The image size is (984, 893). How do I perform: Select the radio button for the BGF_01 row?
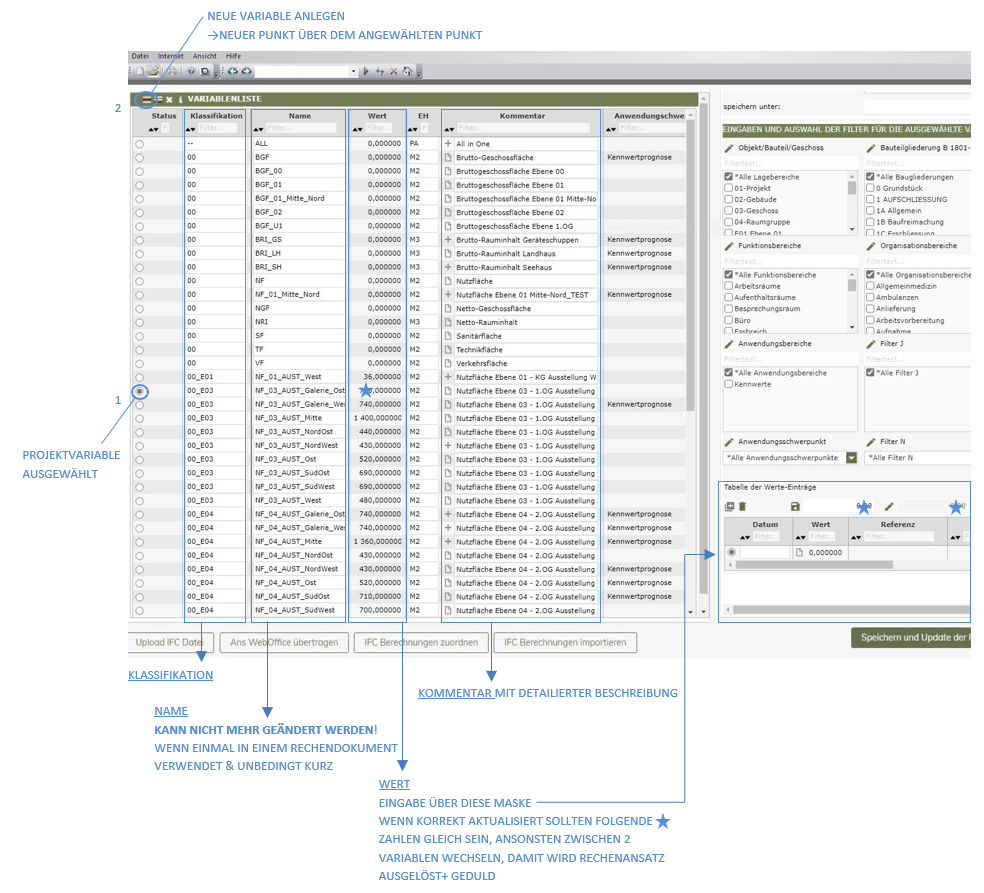tap(139, 185)
